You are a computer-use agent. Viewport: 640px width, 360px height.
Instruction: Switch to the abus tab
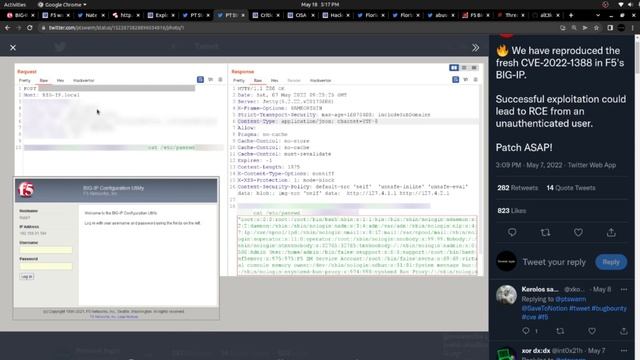[440, 15]
